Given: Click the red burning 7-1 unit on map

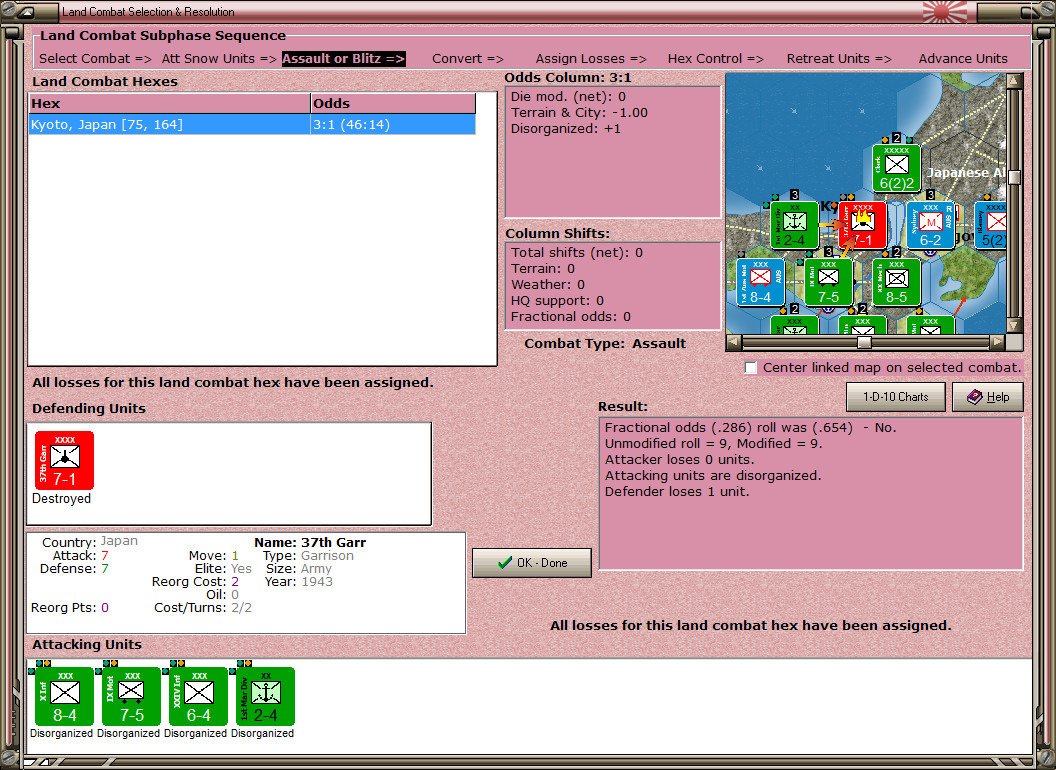Looking at the screenshot, I should 863,226.
